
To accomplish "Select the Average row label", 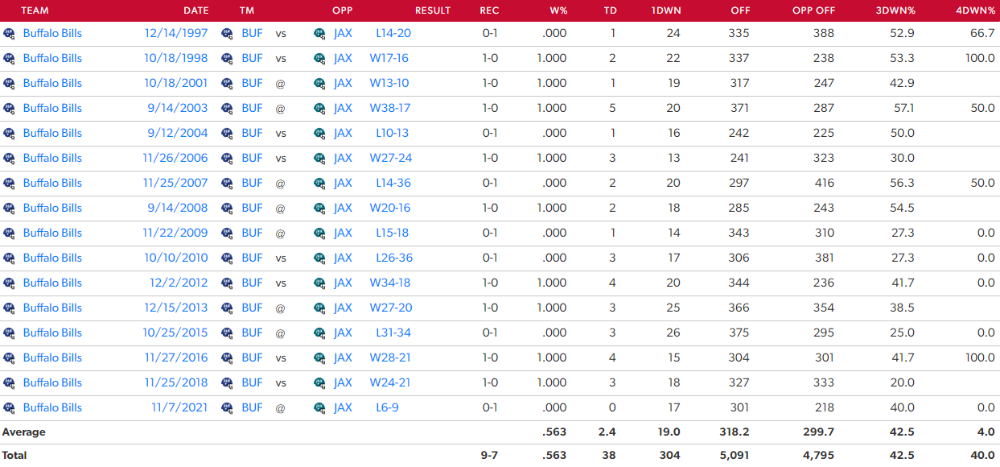I will (x=24, y=432).
